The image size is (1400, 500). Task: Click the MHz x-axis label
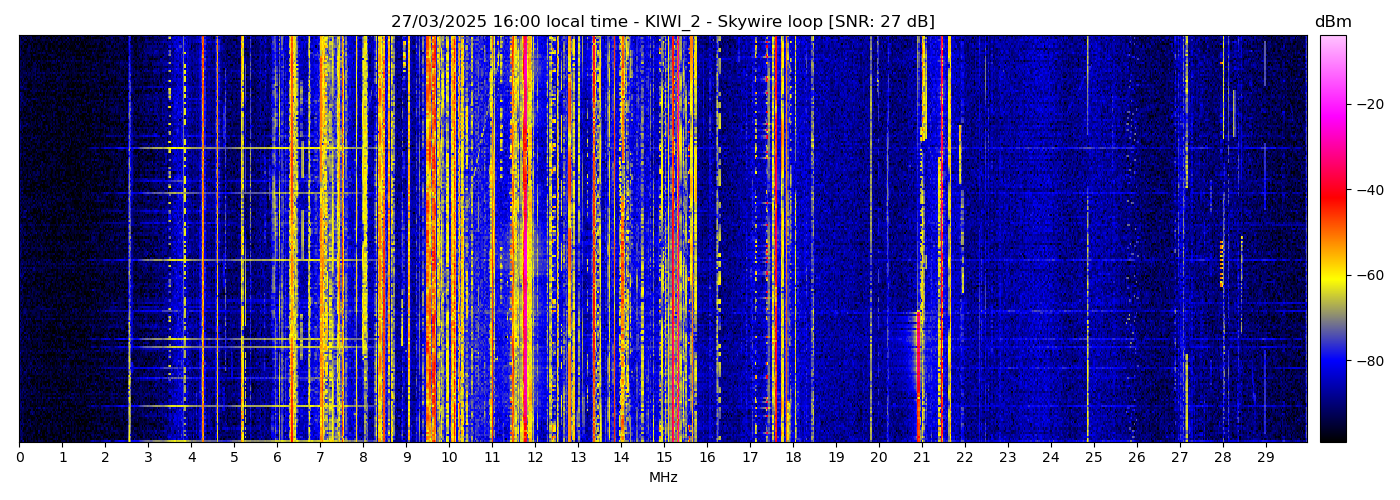tap(663, 478)
